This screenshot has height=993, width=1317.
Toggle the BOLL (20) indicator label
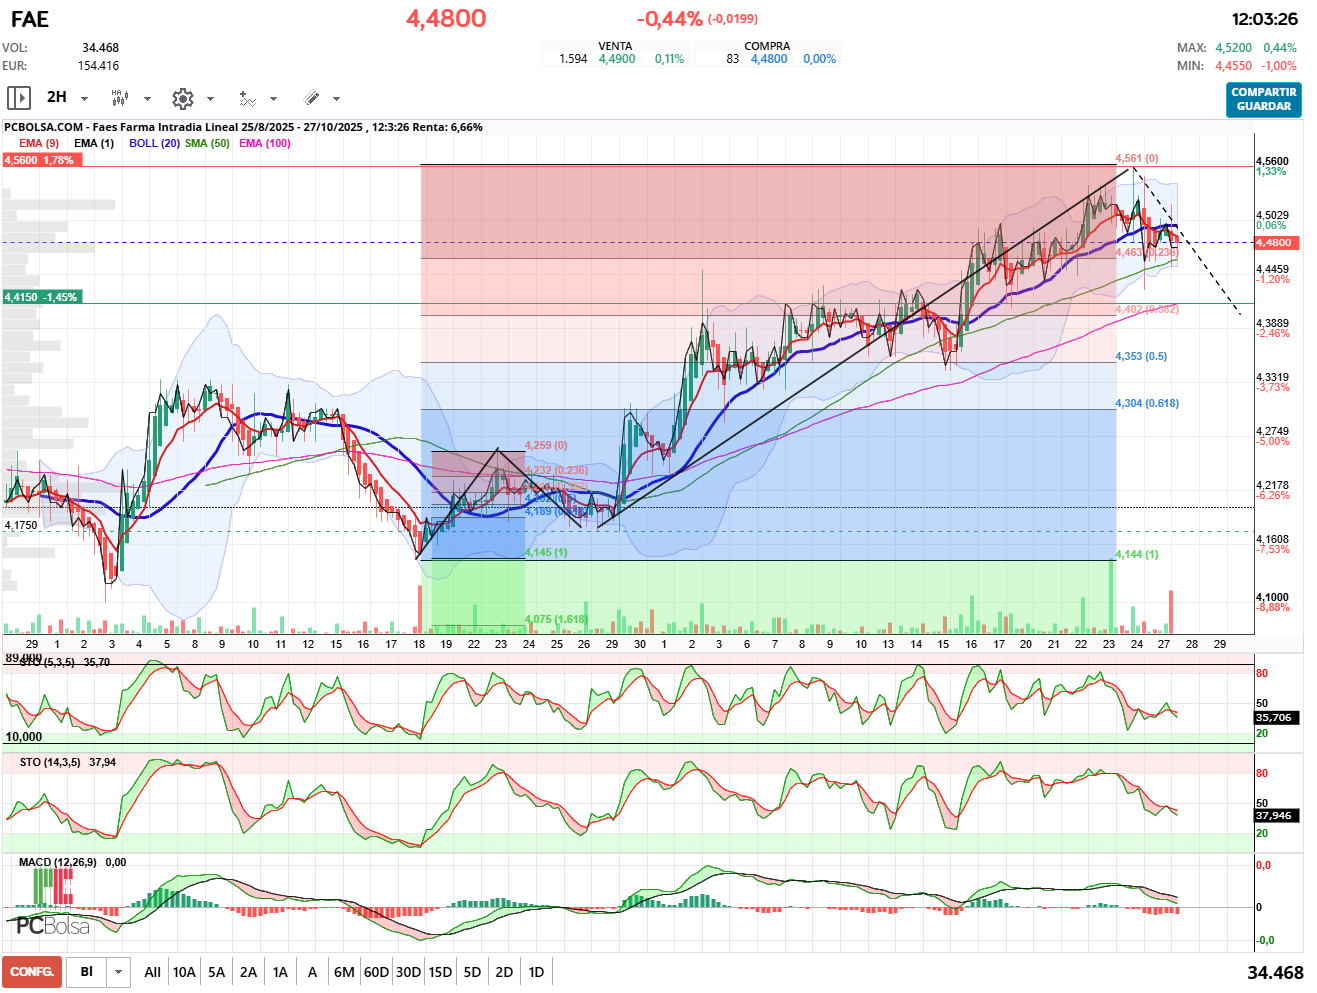point(154,143)
